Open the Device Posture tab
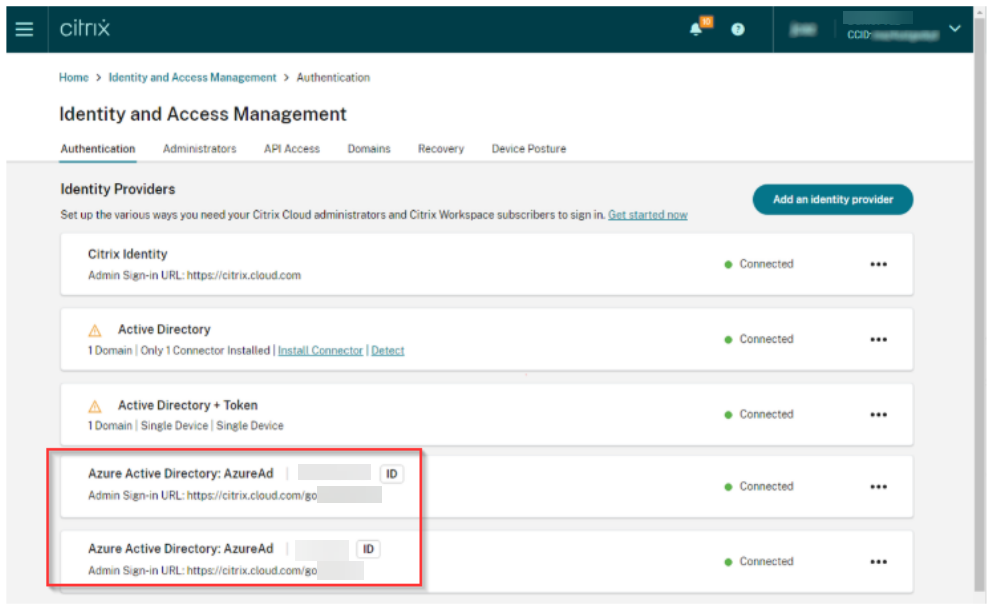989x612 pixels. [529, 149]
